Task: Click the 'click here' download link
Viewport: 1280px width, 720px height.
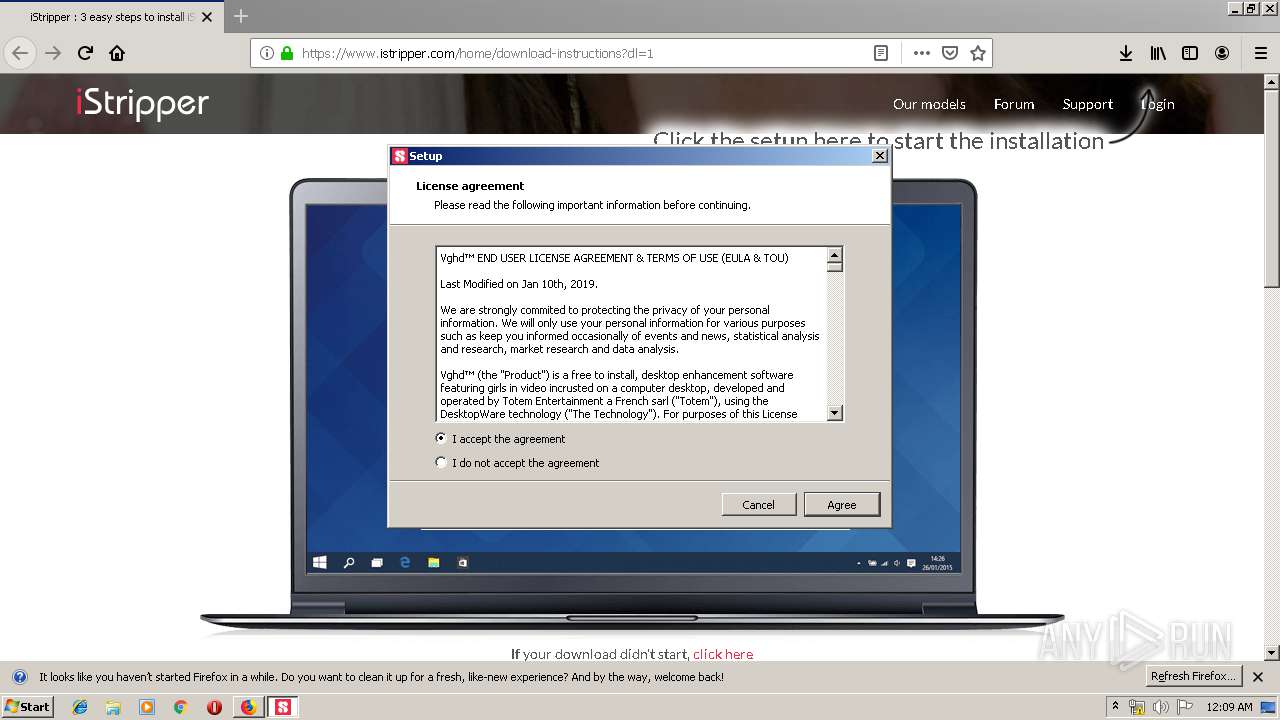Action: [723, 654]
